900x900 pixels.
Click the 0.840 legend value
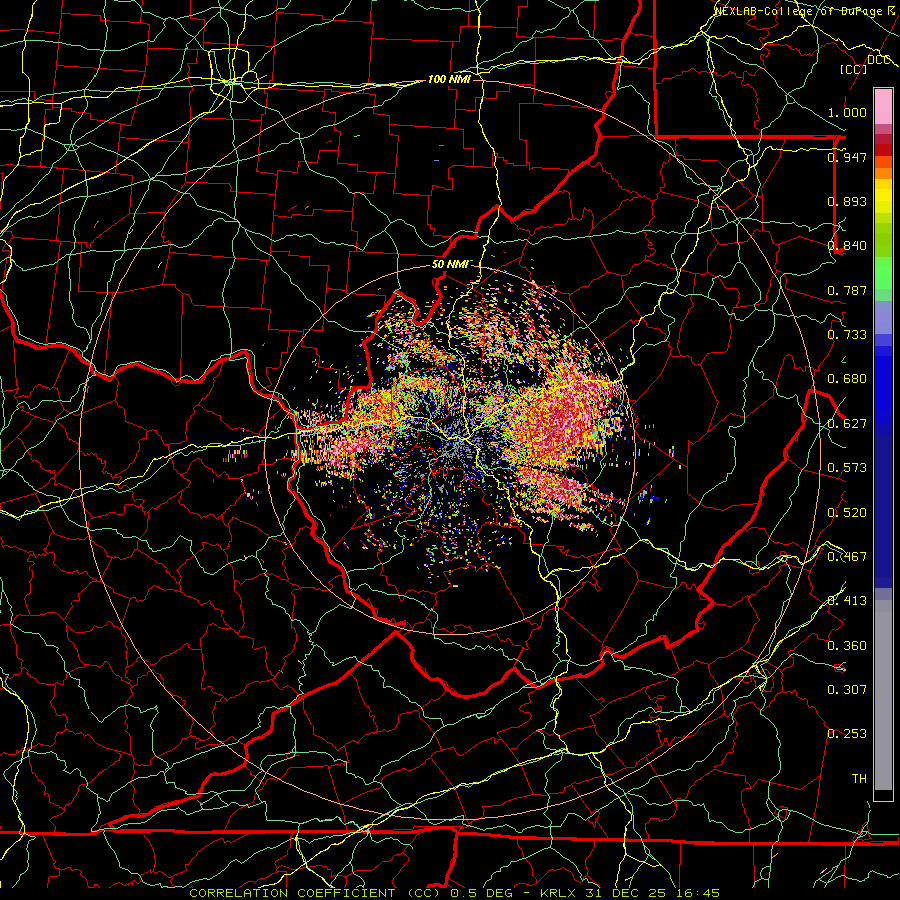[x=847, y=246]
